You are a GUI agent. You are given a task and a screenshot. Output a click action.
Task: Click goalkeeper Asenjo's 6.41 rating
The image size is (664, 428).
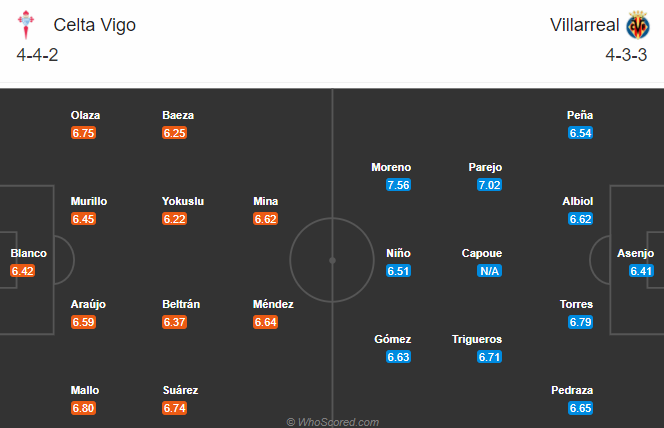point(641,271)
